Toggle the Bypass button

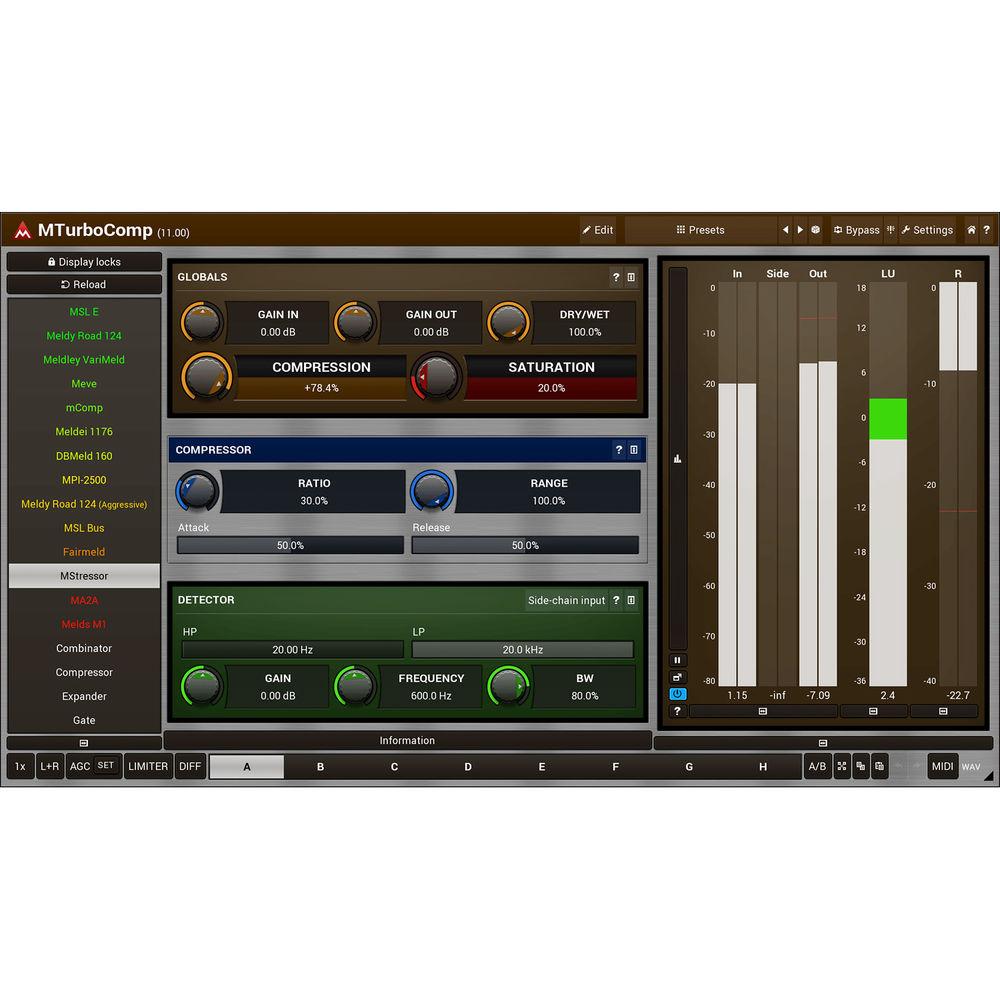click(x=856, y=230)
